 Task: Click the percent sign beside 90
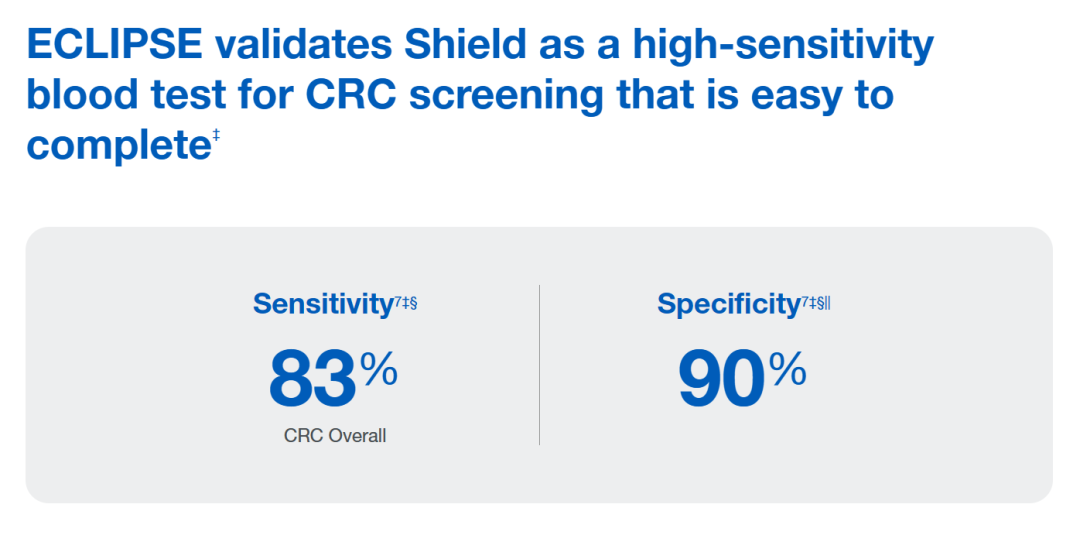pos(788,371)
